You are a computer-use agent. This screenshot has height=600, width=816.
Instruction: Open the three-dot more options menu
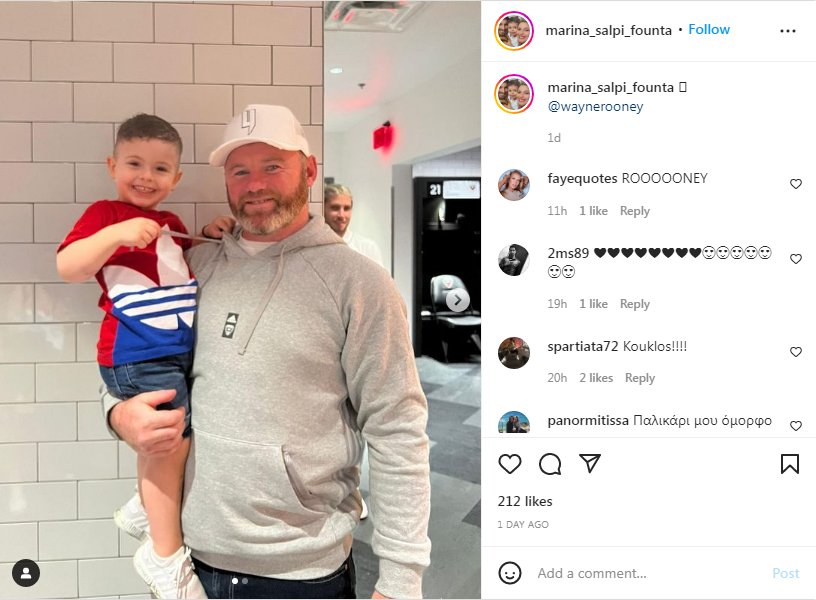coord(787,31)
